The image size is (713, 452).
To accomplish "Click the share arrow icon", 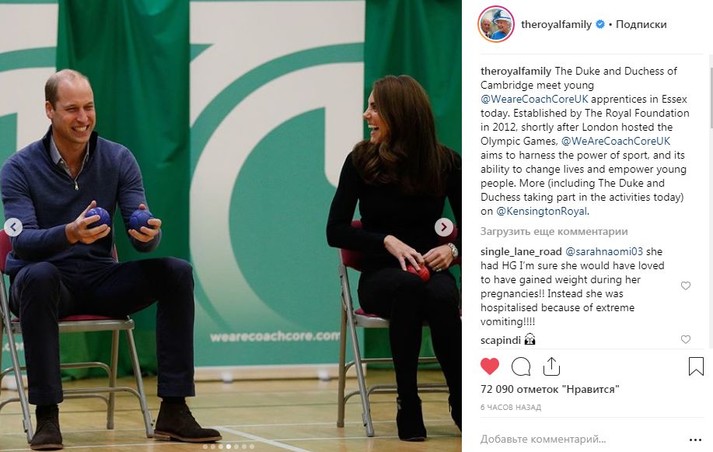I will 551,366.
